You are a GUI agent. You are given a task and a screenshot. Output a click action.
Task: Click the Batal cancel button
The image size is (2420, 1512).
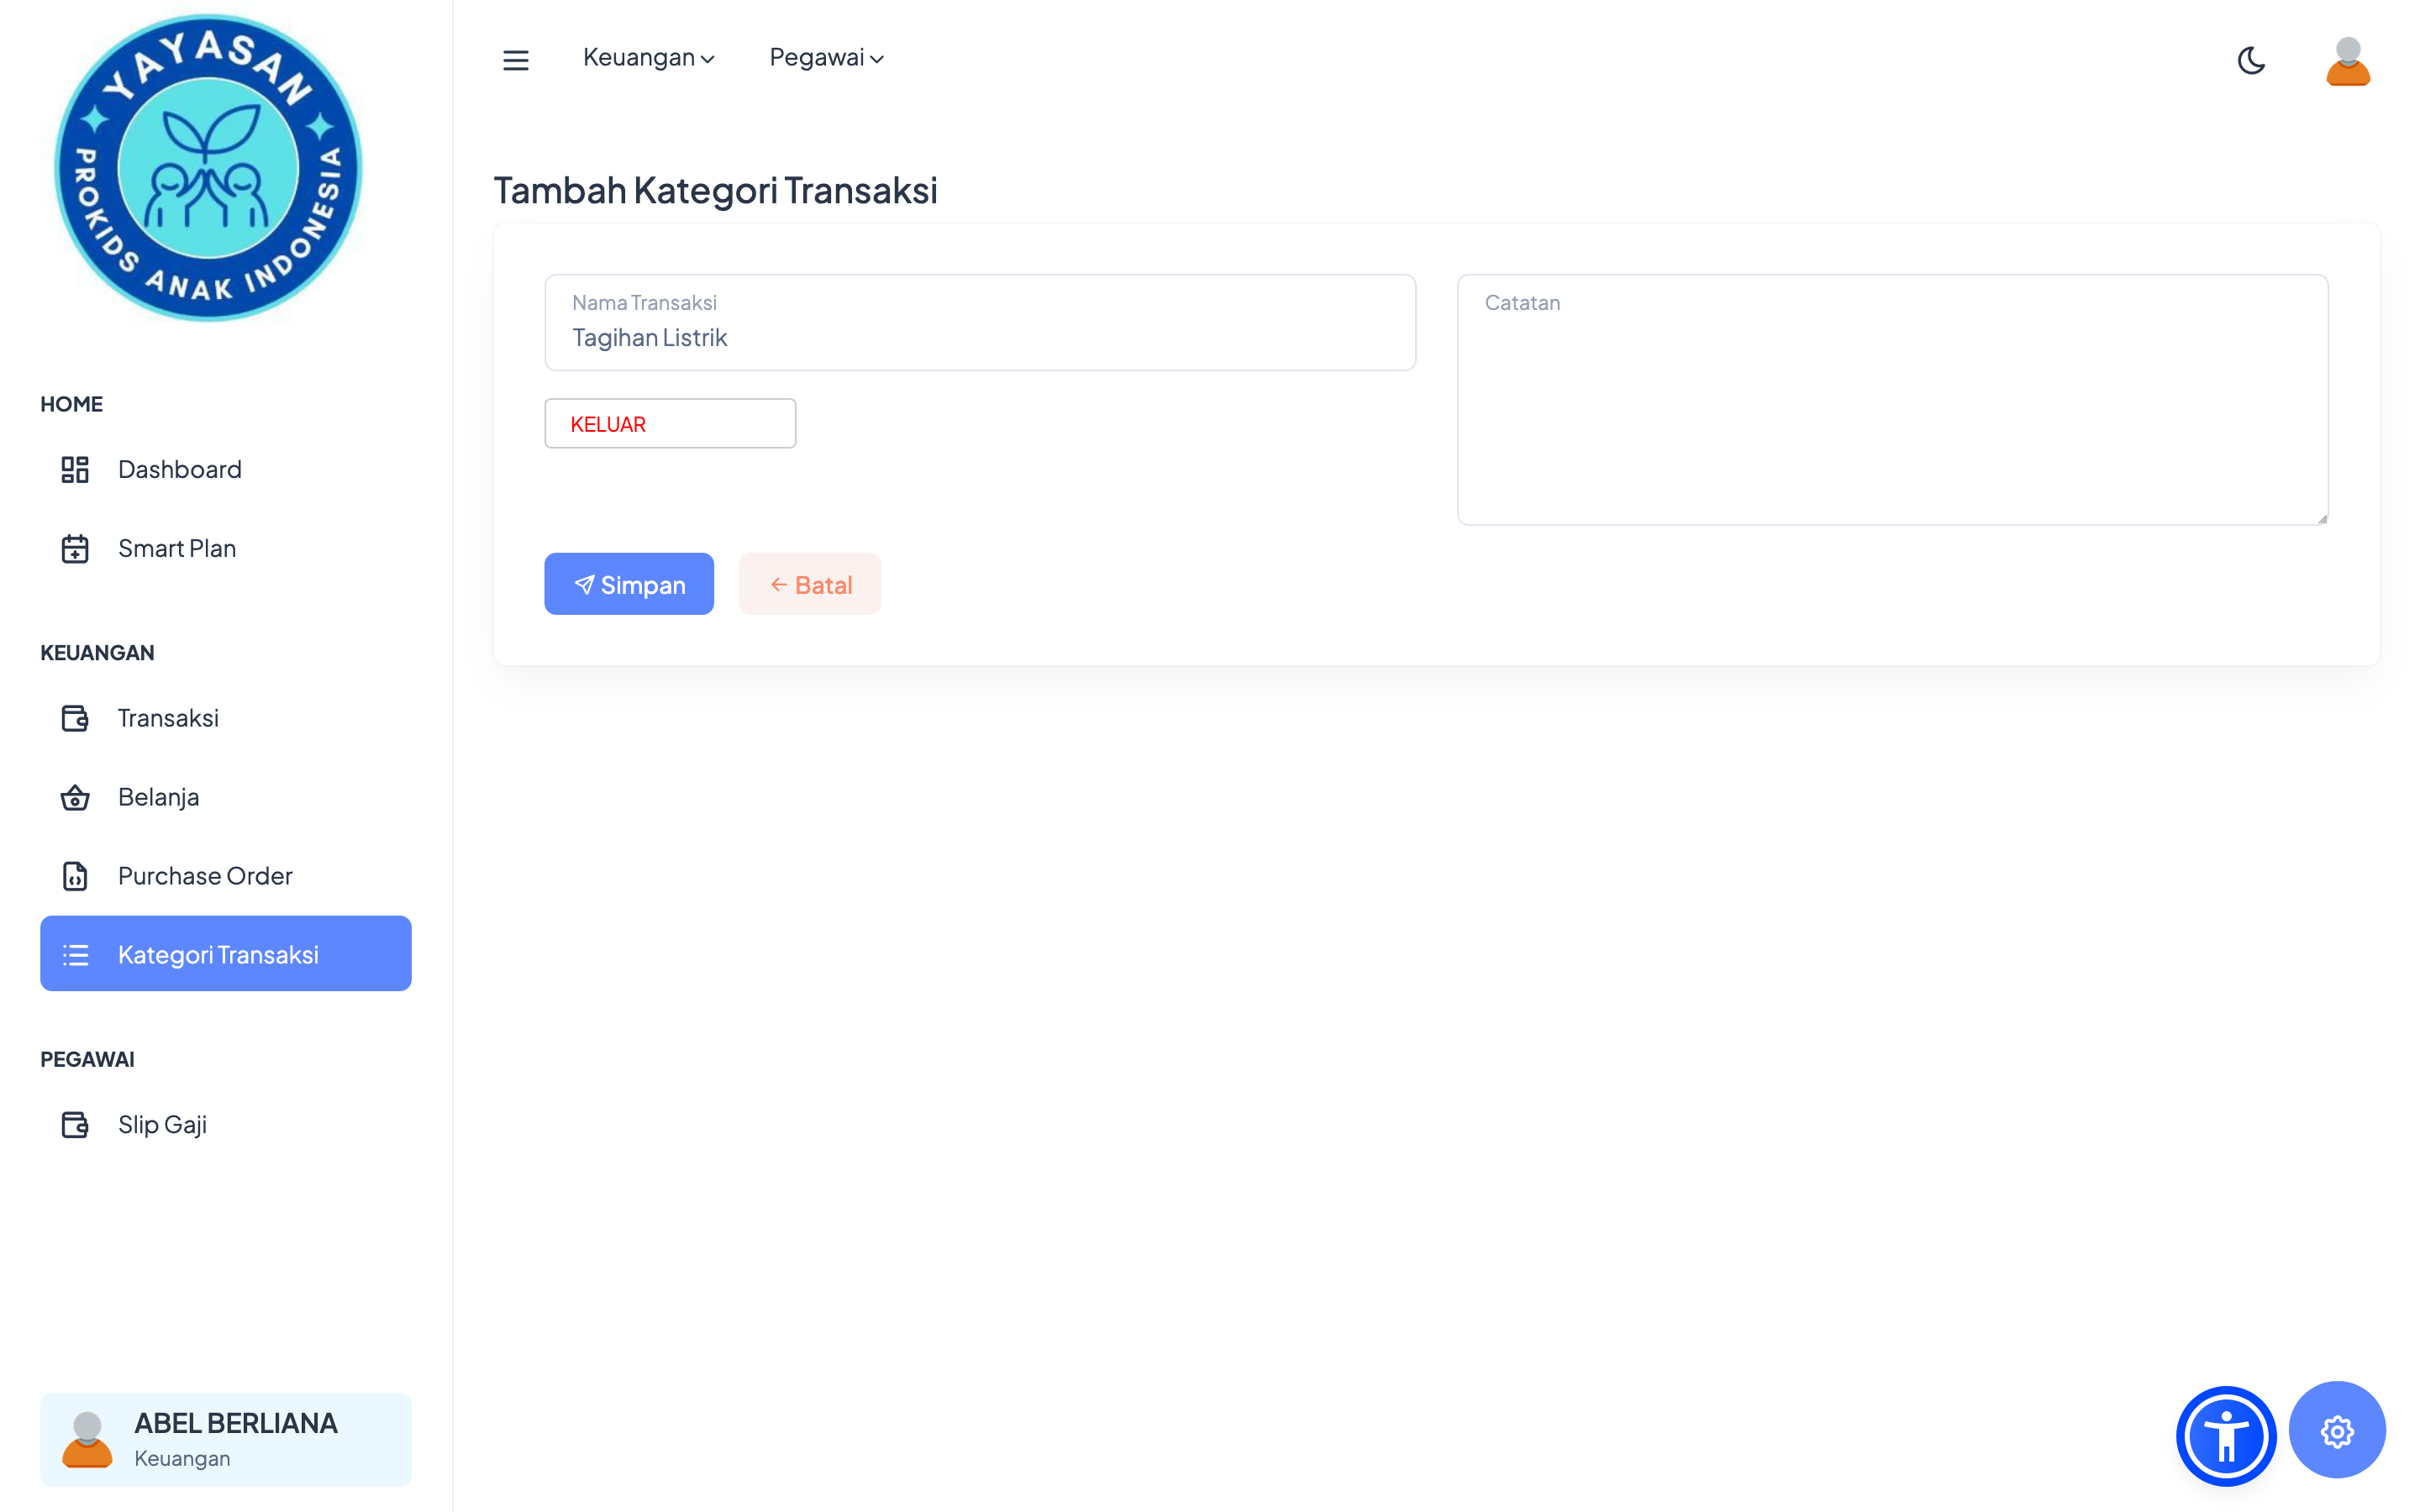point(810,585)
